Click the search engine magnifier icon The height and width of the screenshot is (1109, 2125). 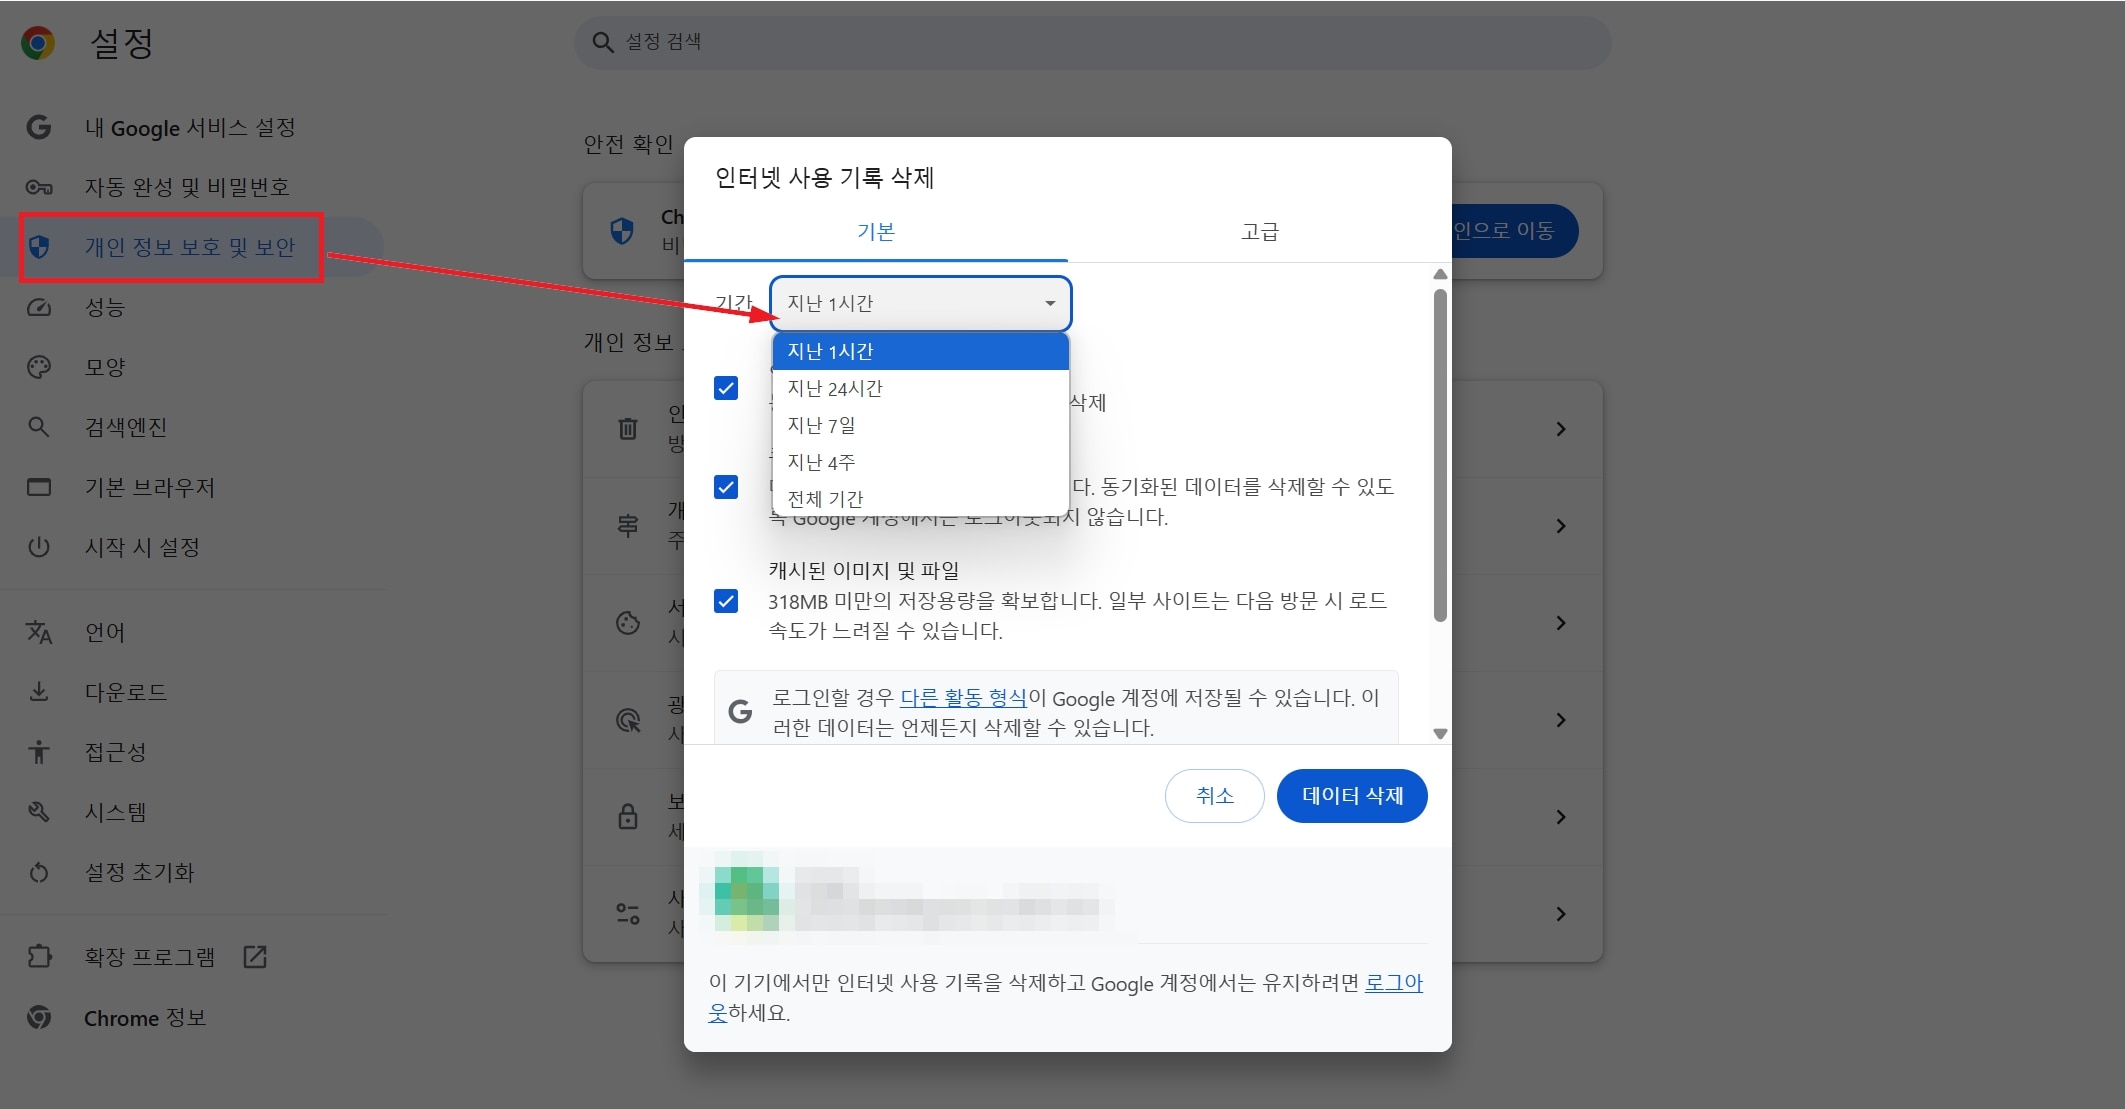pos(39,427)
